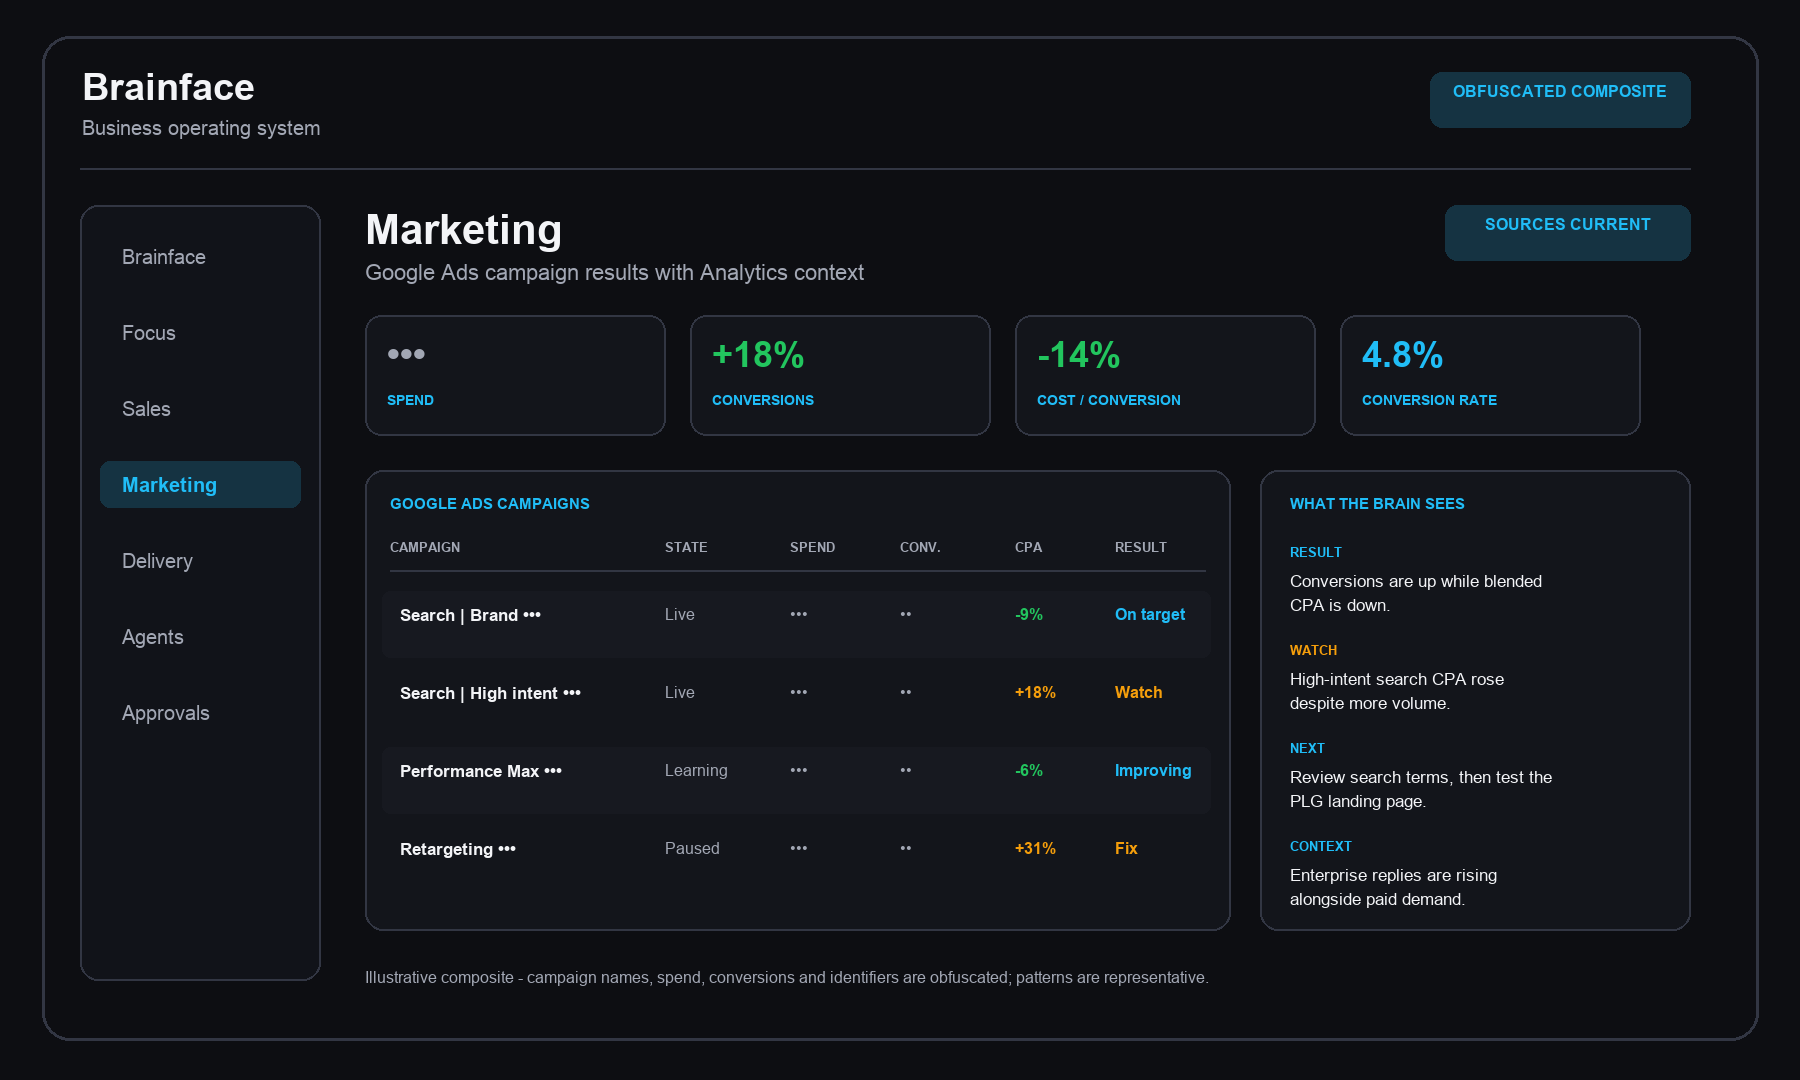
Task: Open the Agents section
Action: (200, 637)
